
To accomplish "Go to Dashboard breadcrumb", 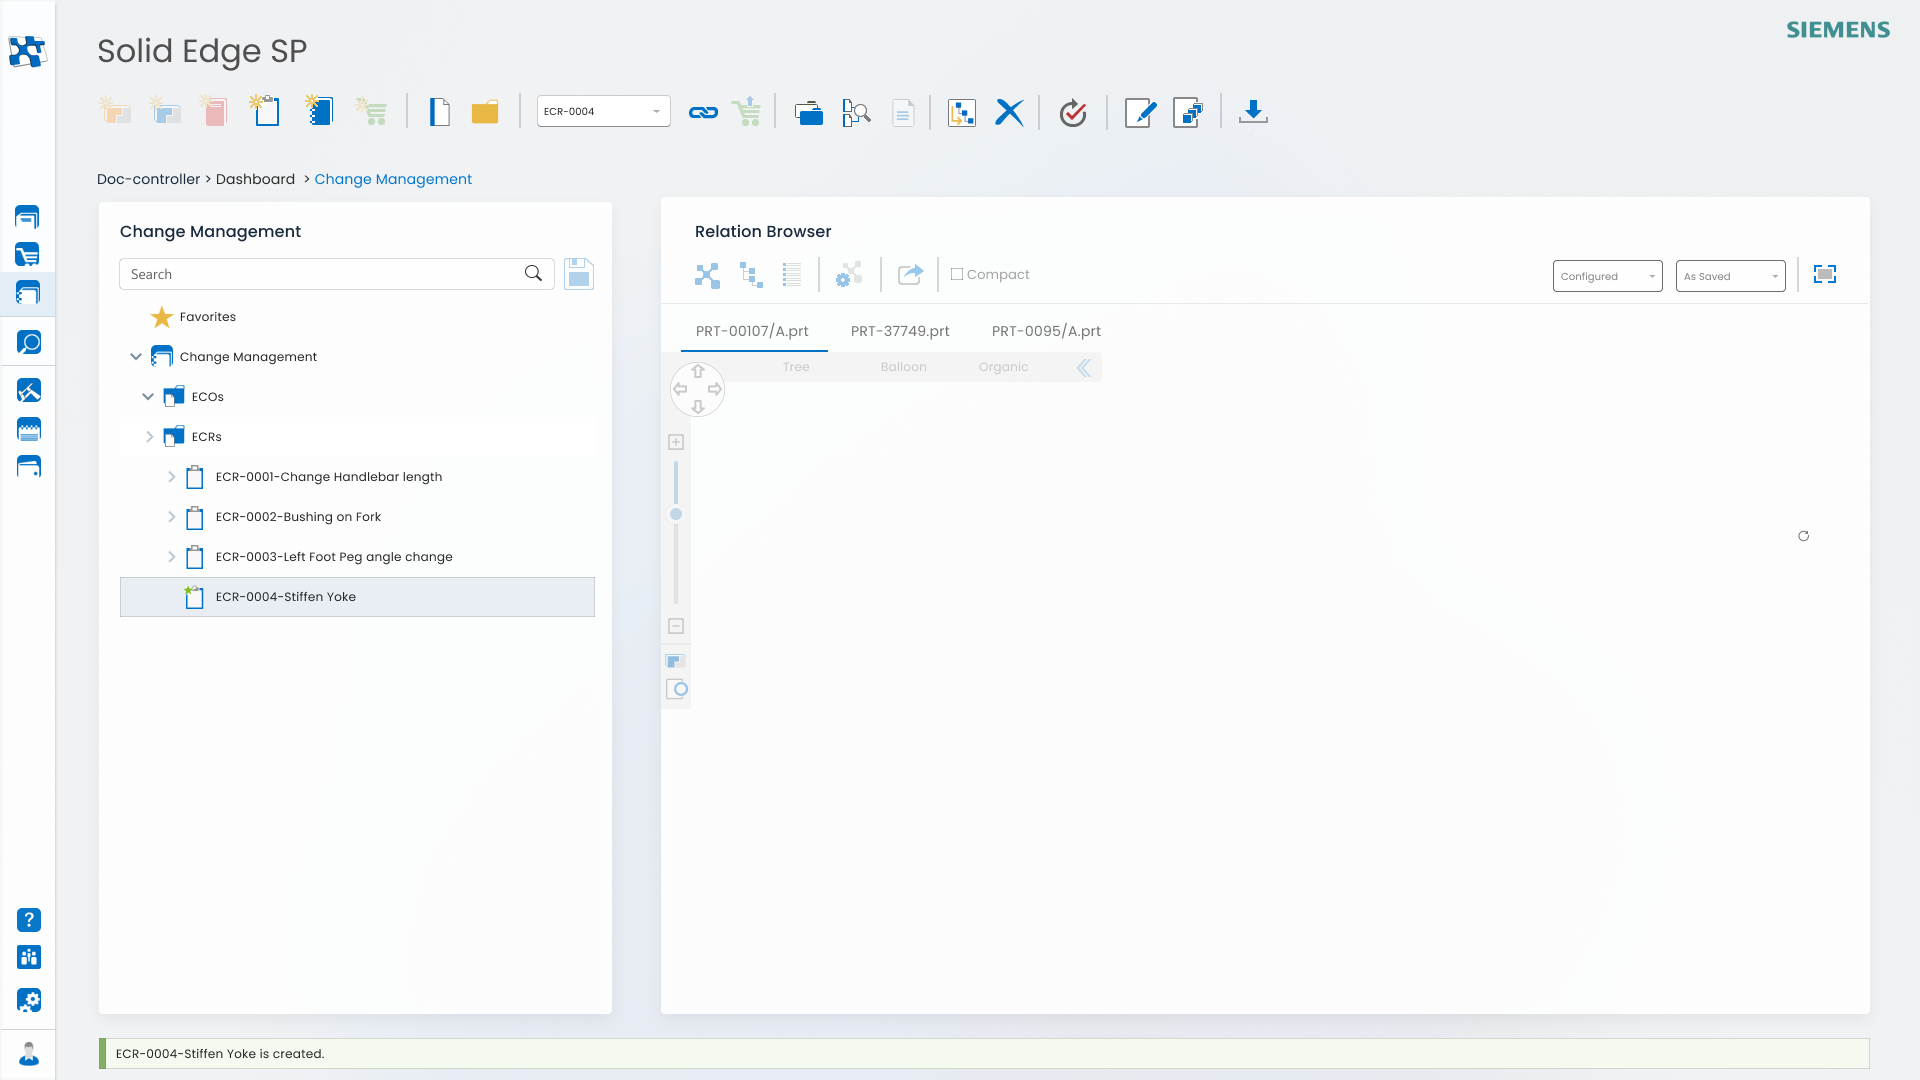I will click(x=255, y=179).
